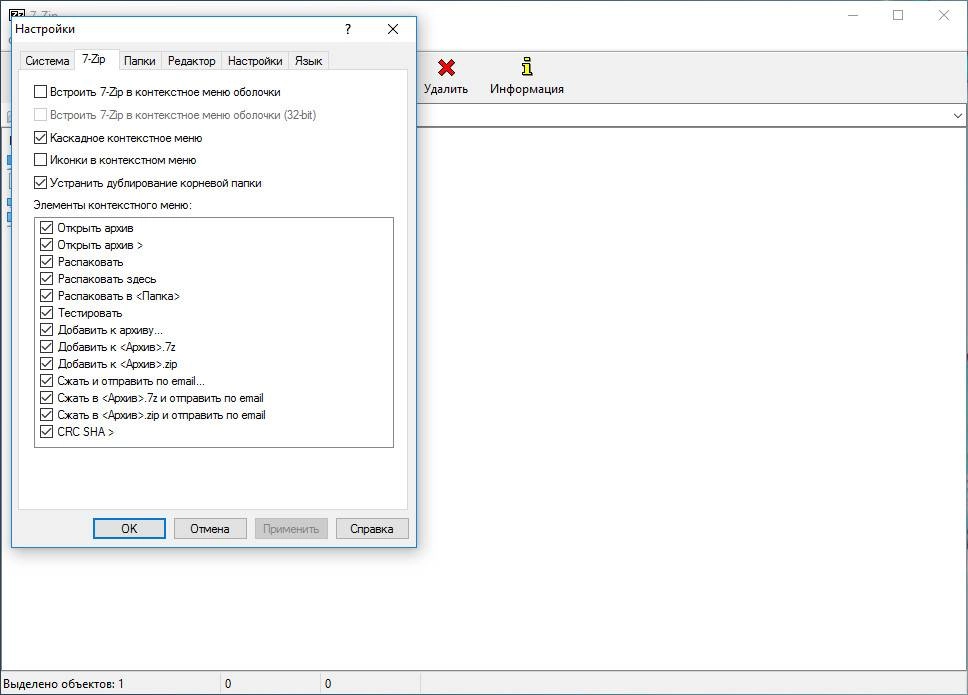Image resolution: width=968 pixels, height=695 pixels.
Task: Click the Элементы контекстного меню label
Action: [x=112, y=205]
